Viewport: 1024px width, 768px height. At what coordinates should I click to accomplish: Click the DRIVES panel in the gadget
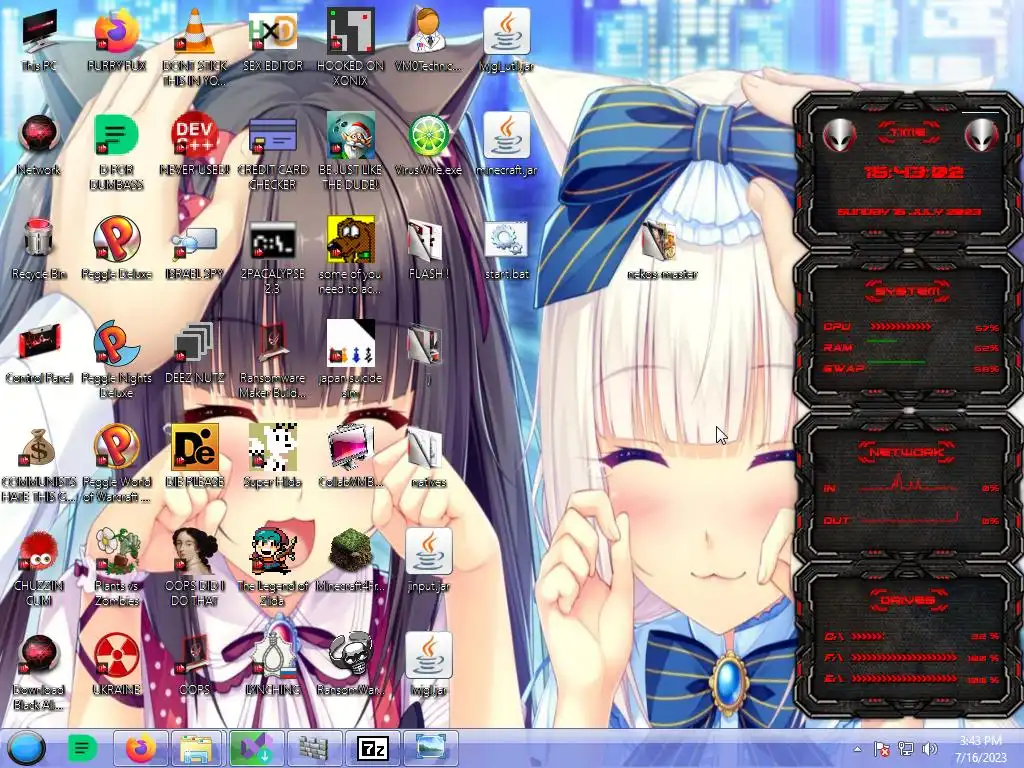click(908, 639)
